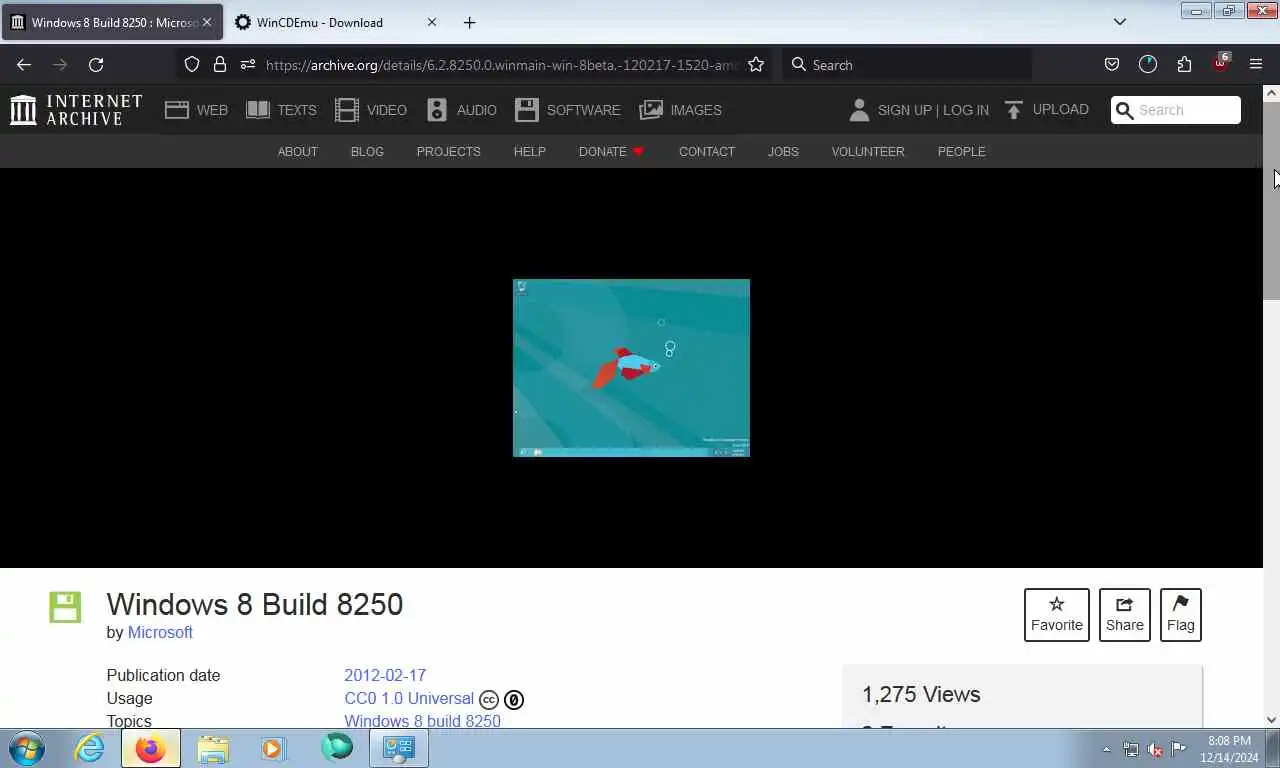Open the WEB media section icon
Image resolution: width=1280 pixels, height=768 pixels.
(x=177, y=110)
